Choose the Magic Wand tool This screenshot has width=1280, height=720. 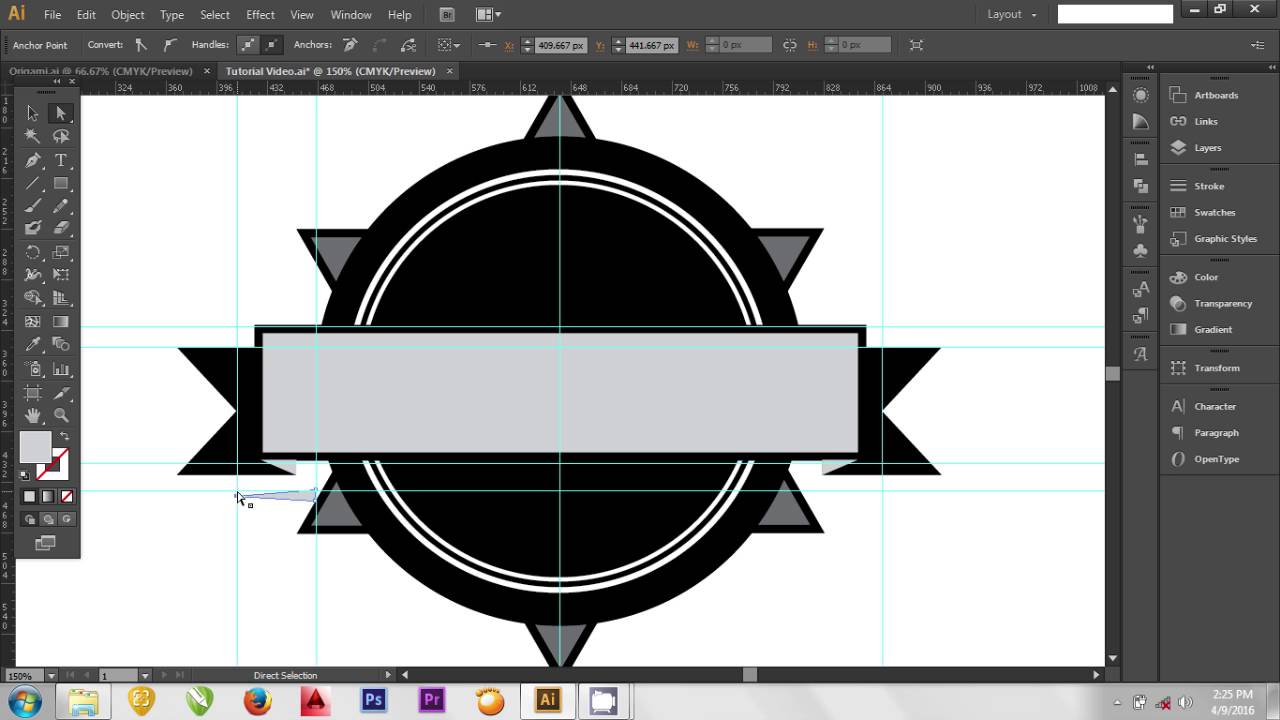click(33, 136)
